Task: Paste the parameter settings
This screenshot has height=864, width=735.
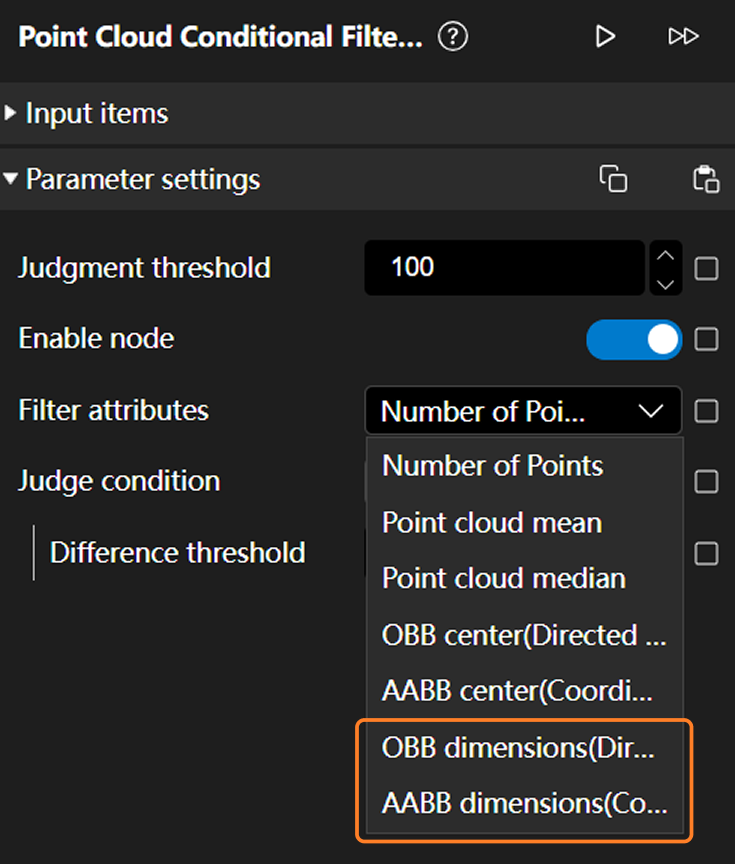Action: tap(706, 179)
